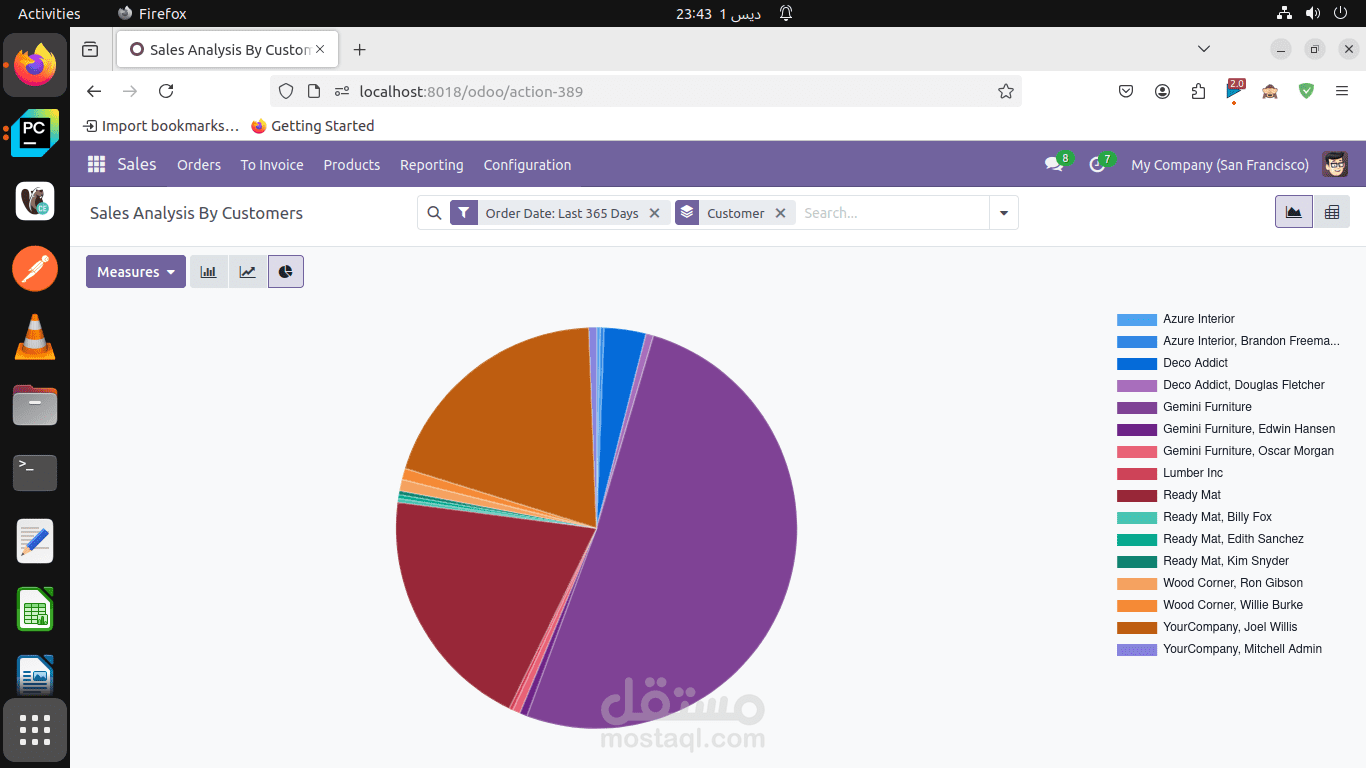This screenshot has height=768, width=1366.
Task: Select the bar chart icon
Action: coord(208,271)
